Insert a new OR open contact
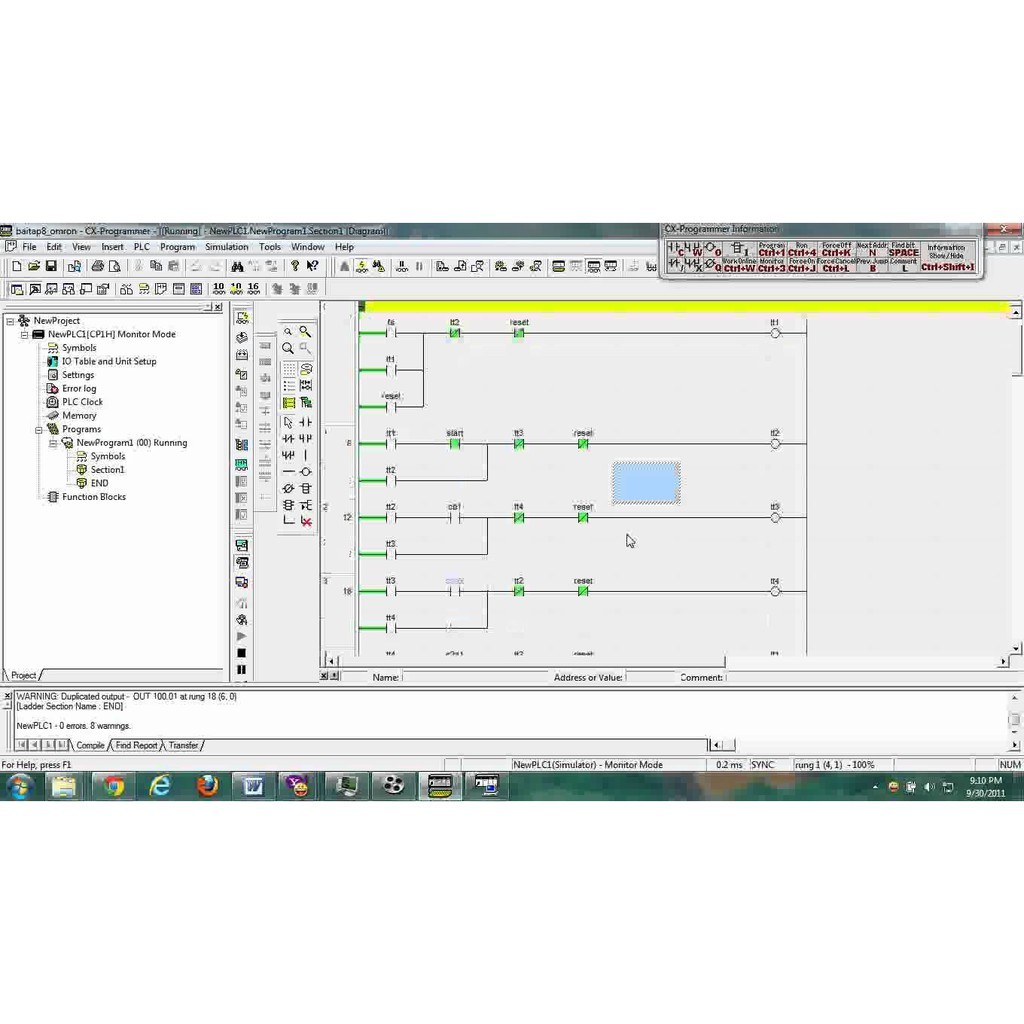 click(305, 439)
